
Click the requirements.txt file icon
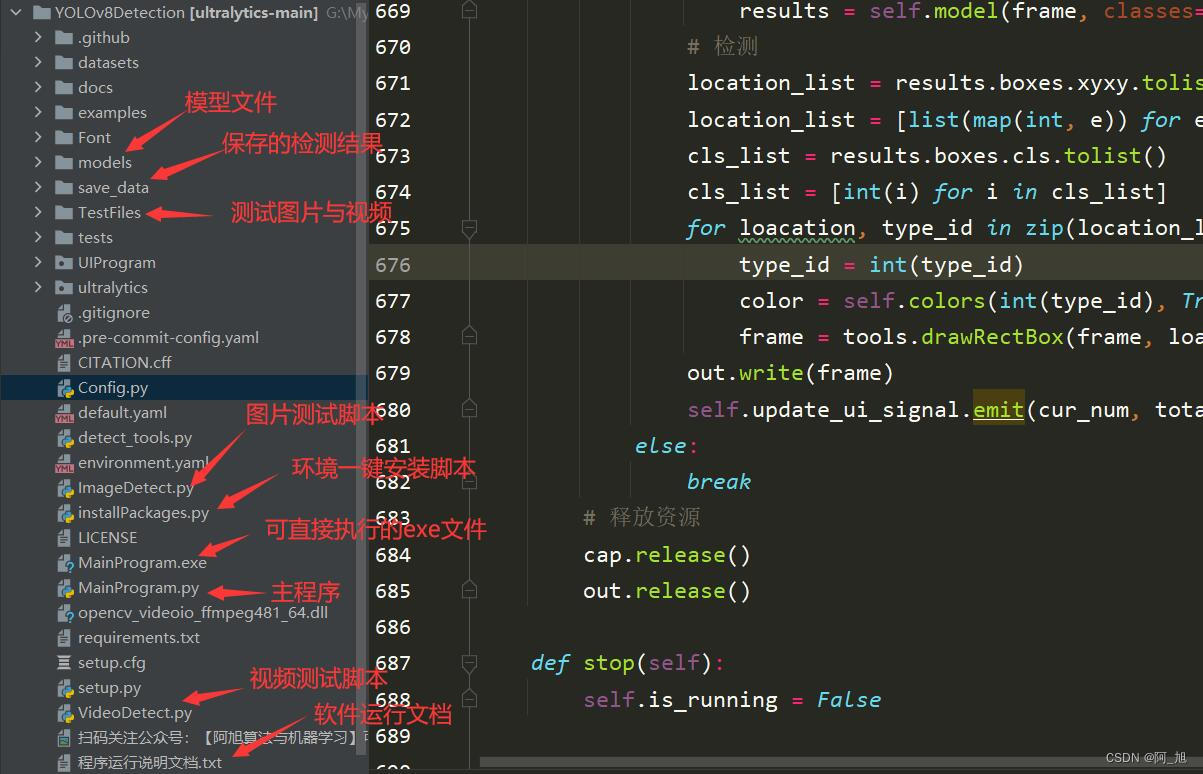(x=64, y=638)
